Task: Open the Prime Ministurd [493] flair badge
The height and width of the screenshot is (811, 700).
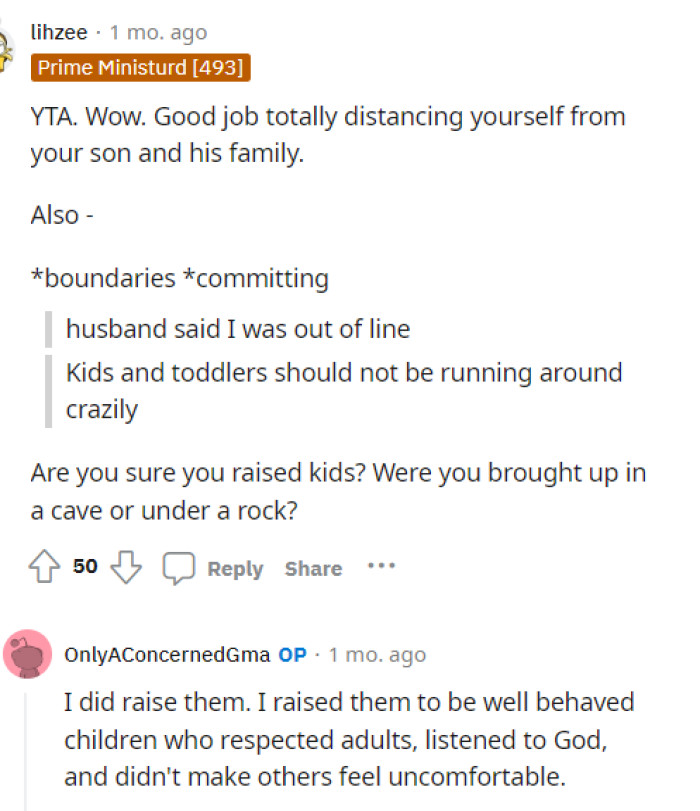Action: [140, 68]
